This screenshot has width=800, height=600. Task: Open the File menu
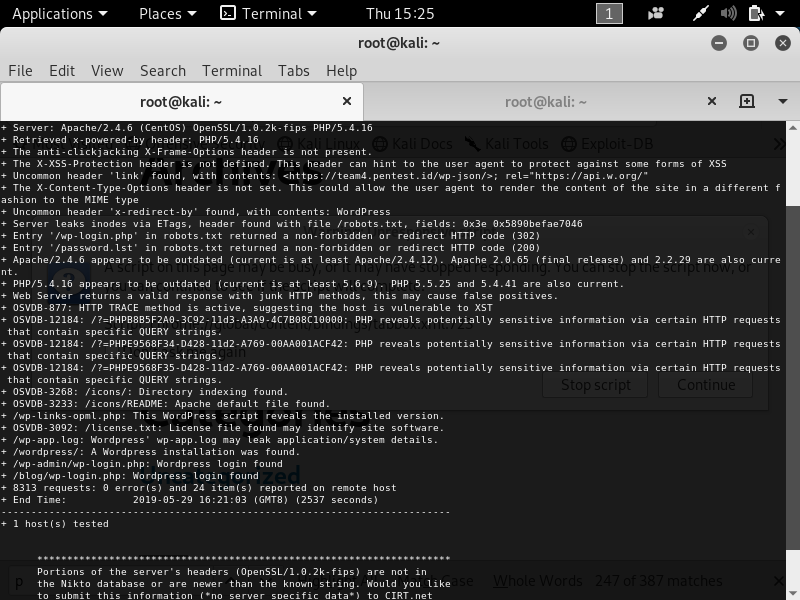(x=20, y=70)
